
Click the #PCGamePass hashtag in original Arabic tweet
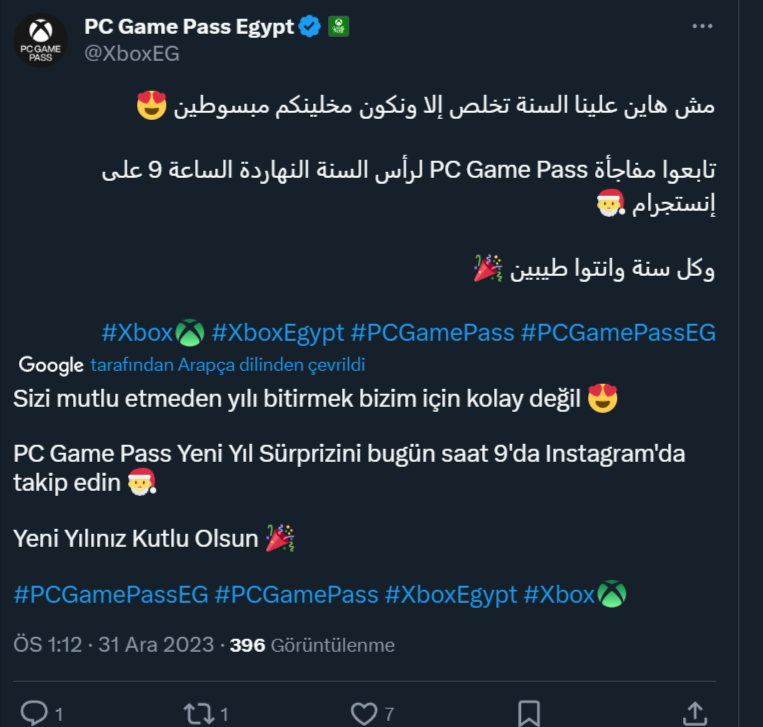pos(432,332)
